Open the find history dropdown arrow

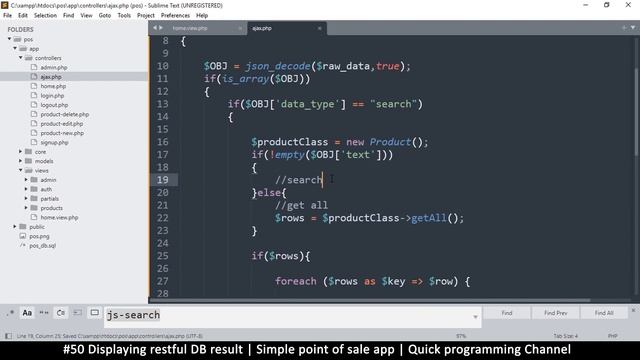(x=475, y=317)
